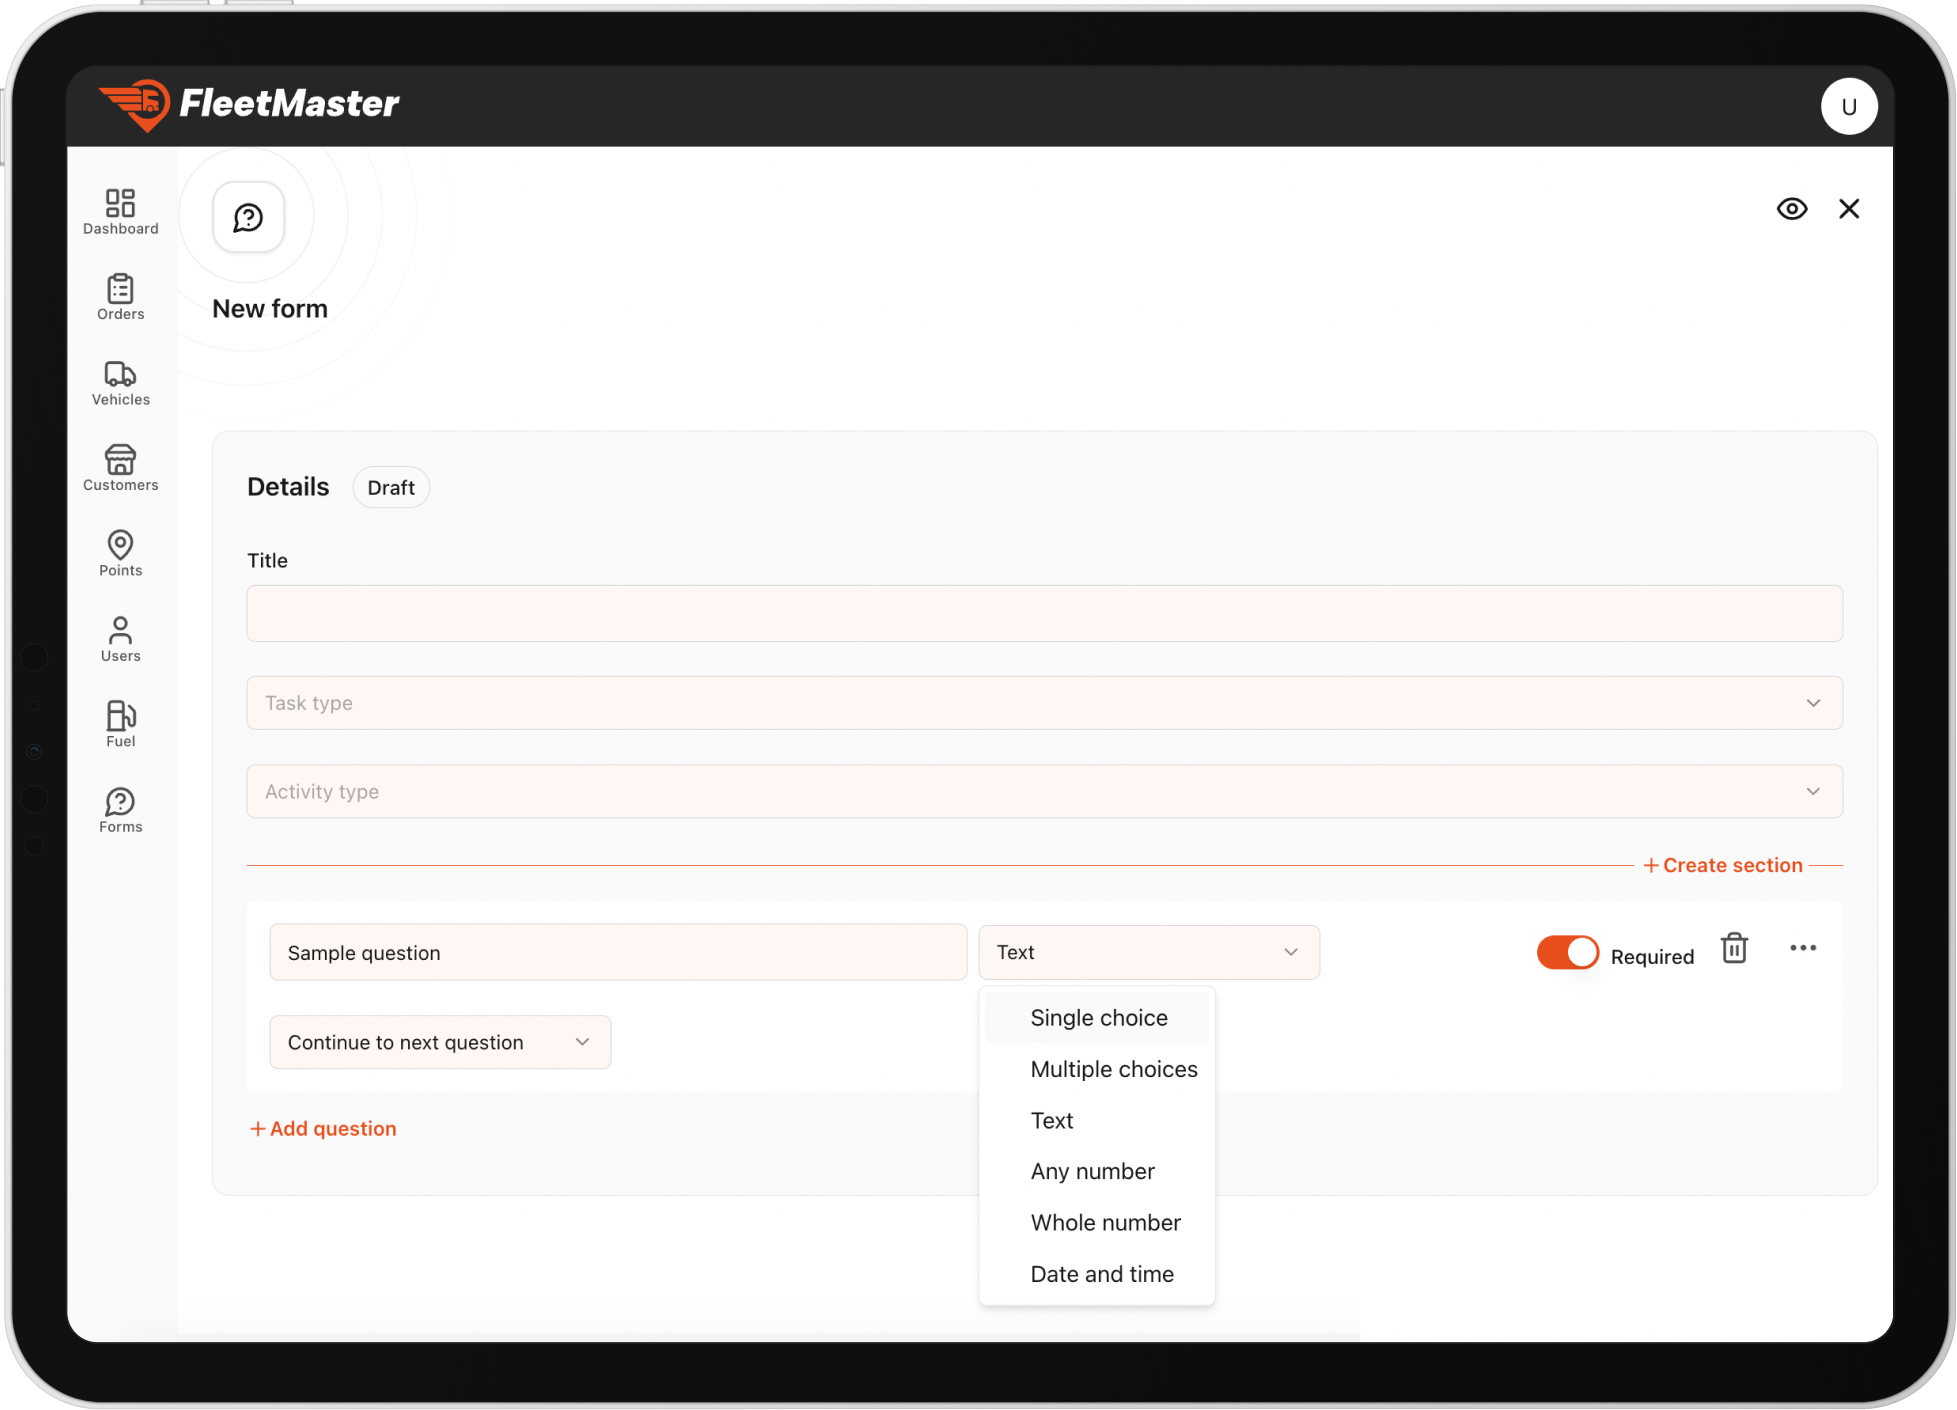Click the Create section button
This screenshot has width=1957, height=1410.
(x=1723, y=865)
